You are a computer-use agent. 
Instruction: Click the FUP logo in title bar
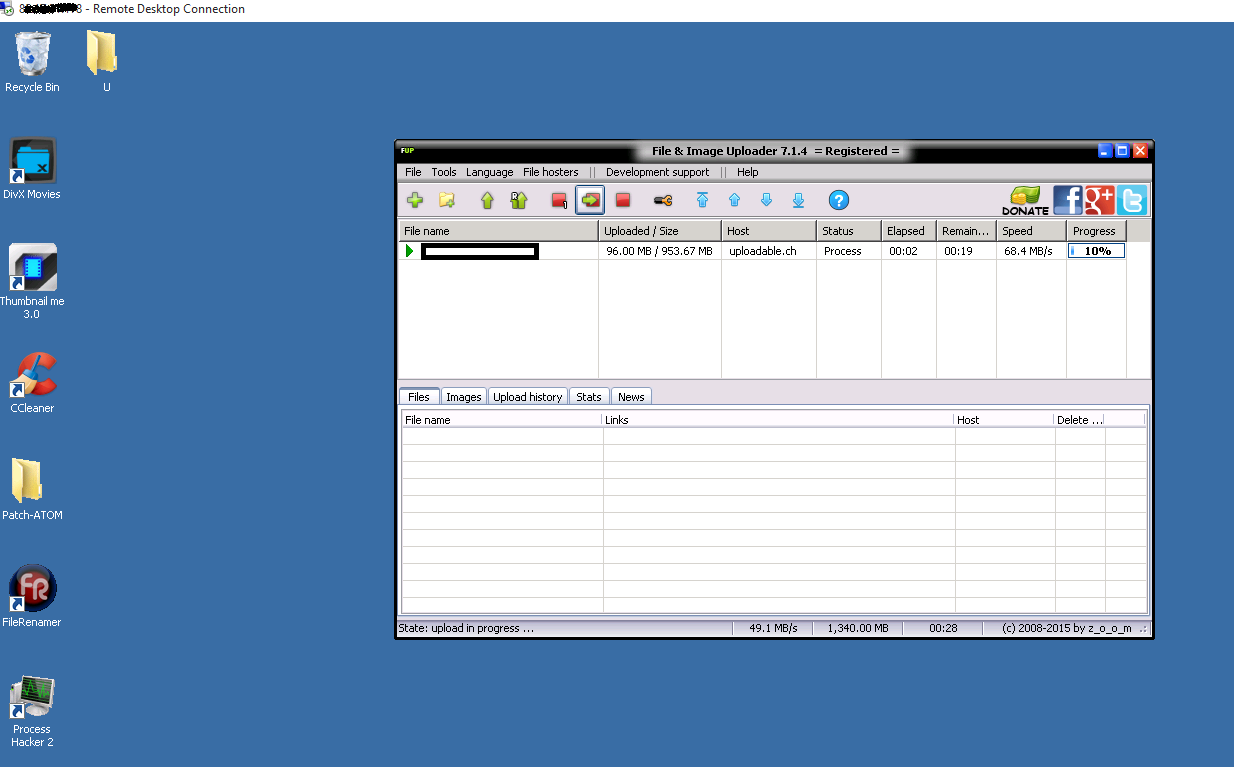(x=407, y=151)
